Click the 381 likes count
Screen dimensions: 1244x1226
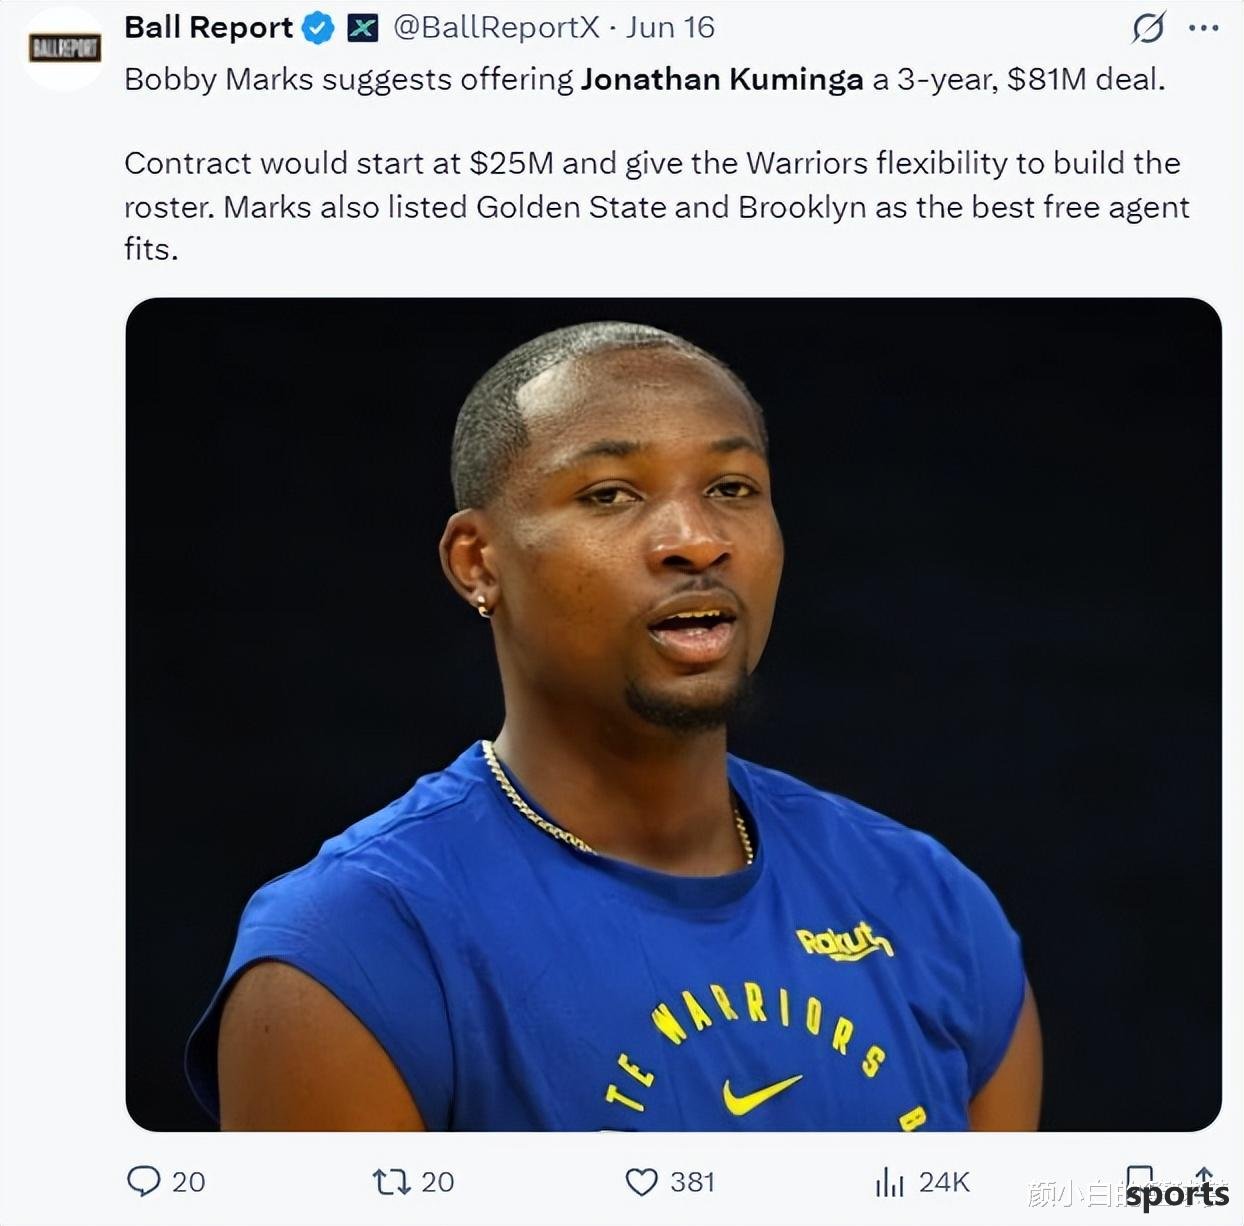tap(692, 1182)
